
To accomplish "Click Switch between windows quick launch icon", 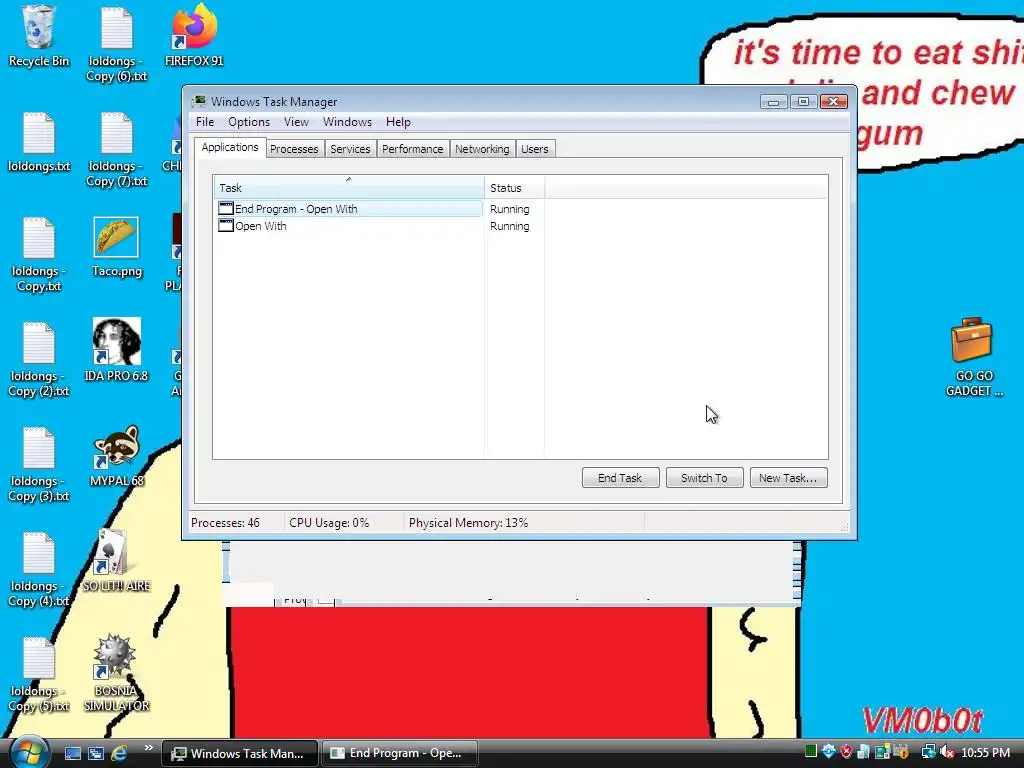I will pyautogui.click(x=96, y=753).
